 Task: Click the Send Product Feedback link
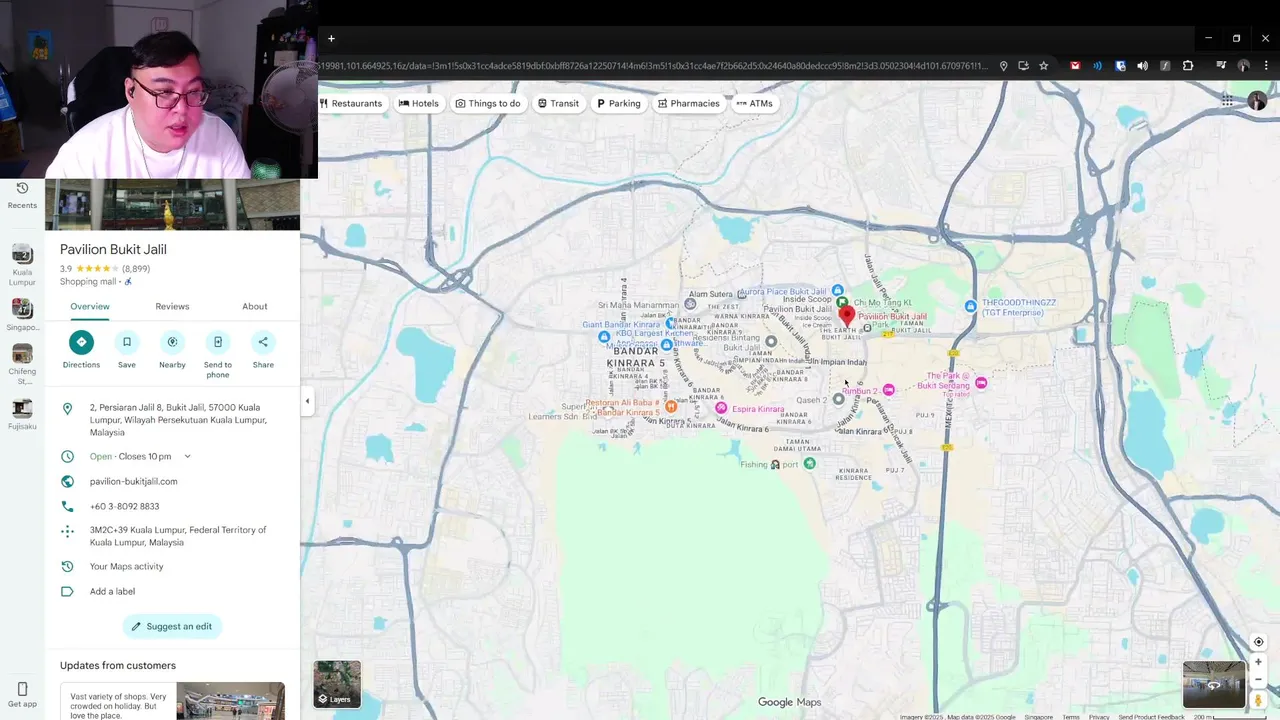[1151, 717]
